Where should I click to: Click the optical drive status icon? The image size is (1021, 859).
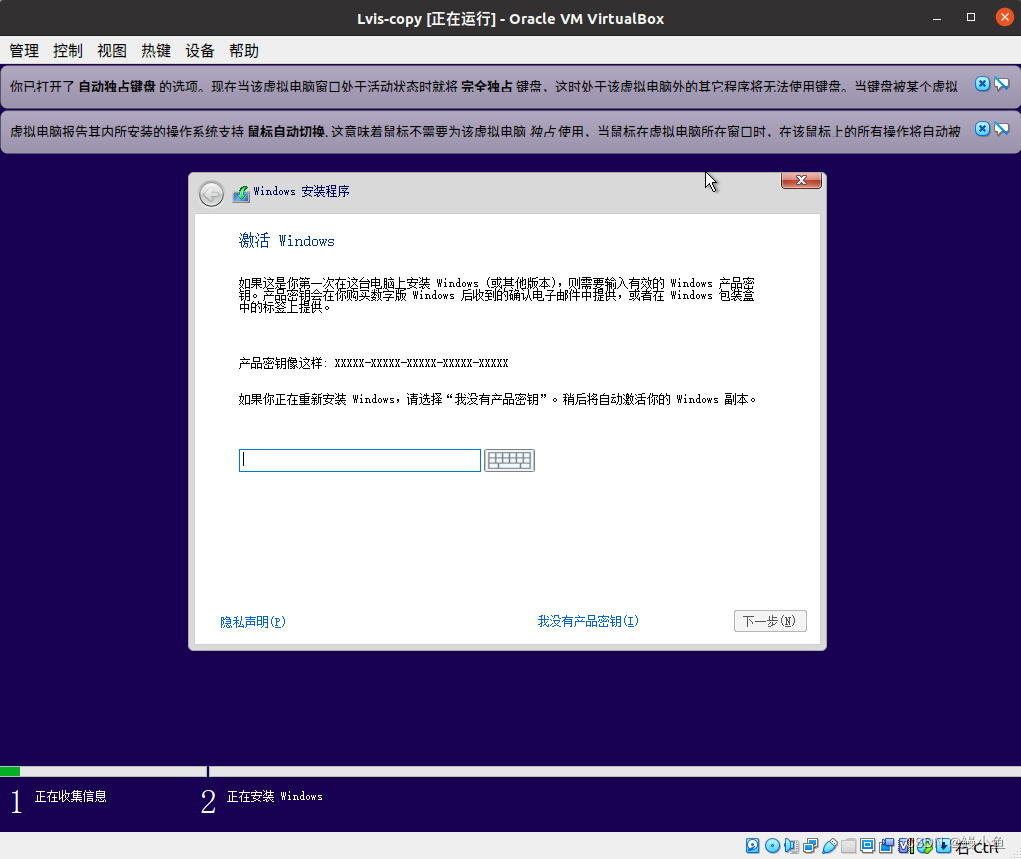click(771, 846)
